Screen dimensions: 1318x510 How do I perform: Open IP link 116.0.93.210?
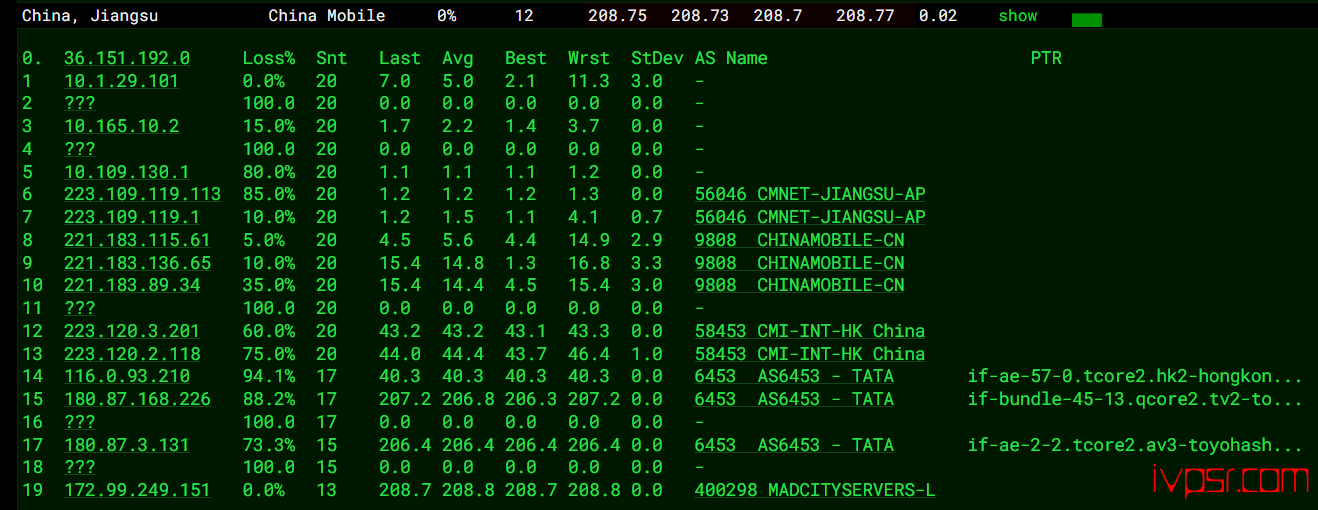point(127,376)
